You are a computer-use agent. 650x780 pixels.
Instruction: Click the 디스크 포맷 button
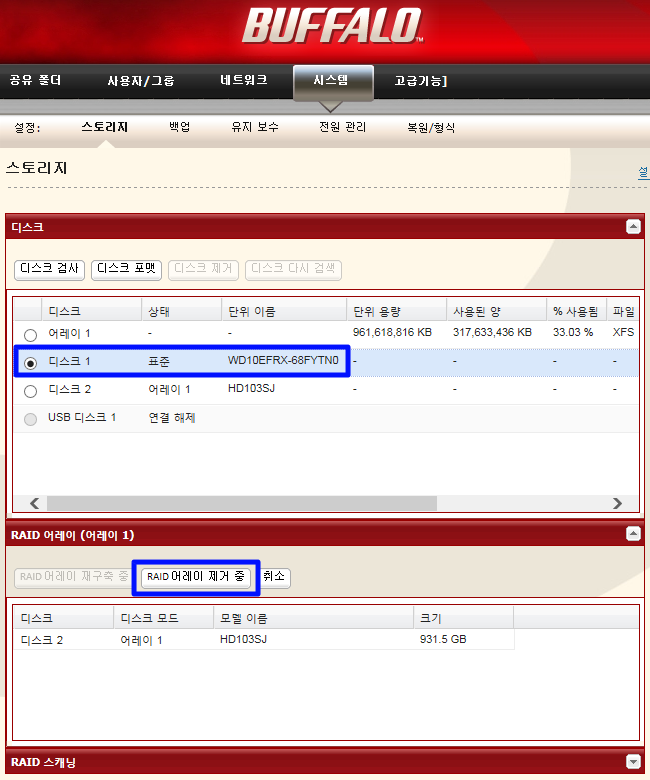[126, 270]
